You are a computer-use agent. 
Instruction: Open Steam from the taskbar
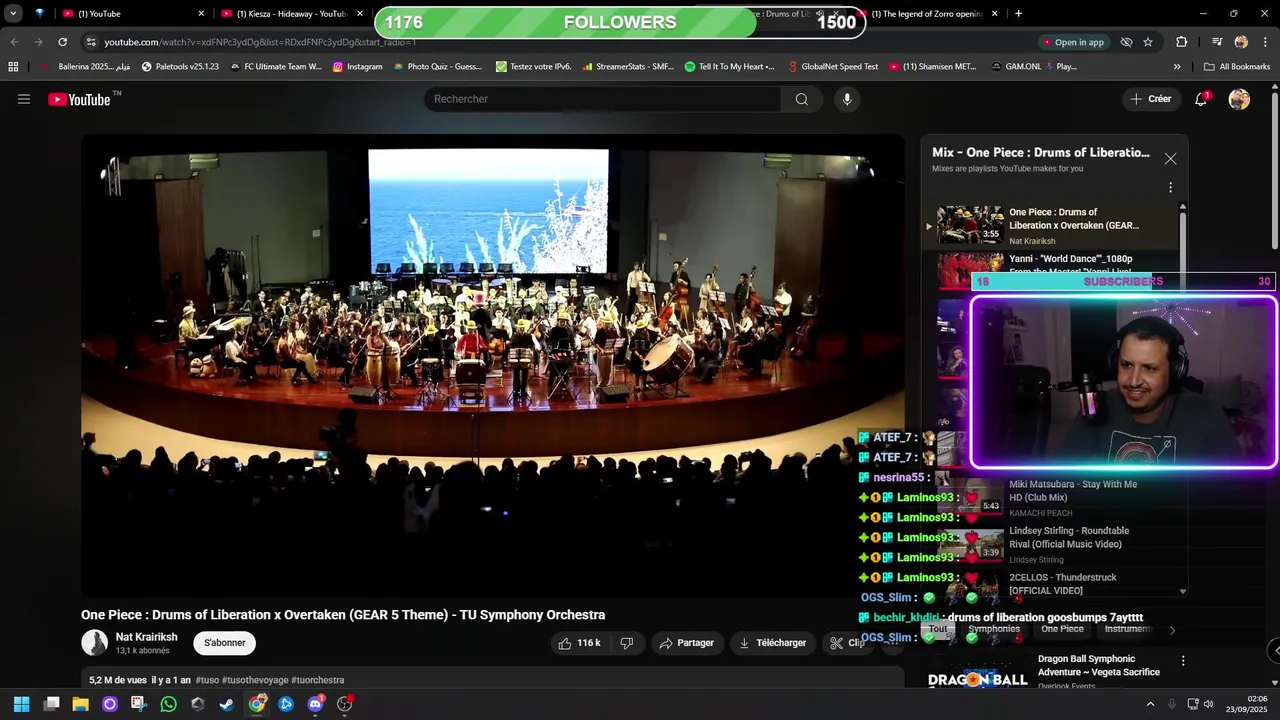227,704
